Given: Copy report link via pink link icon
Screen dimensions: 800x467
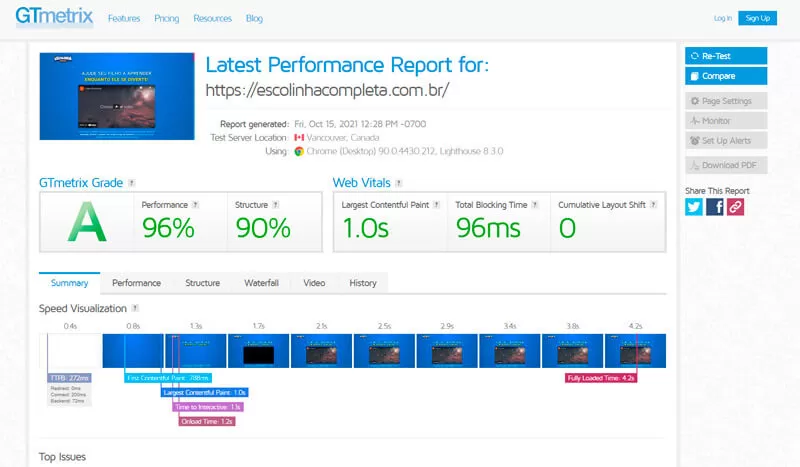Looking at the screenshot, I should [x=736, y=207].
